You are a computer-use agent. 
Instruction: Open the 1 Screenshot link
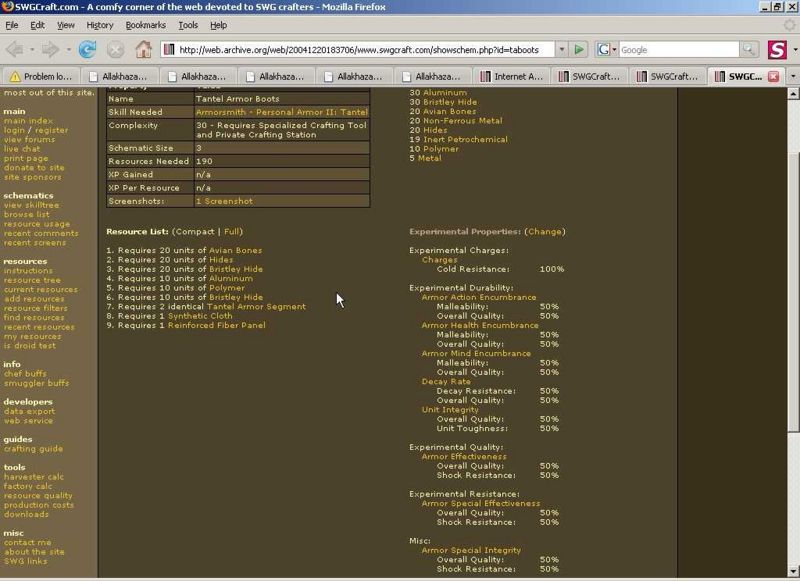pyautogui.click(x=224, y=201)
